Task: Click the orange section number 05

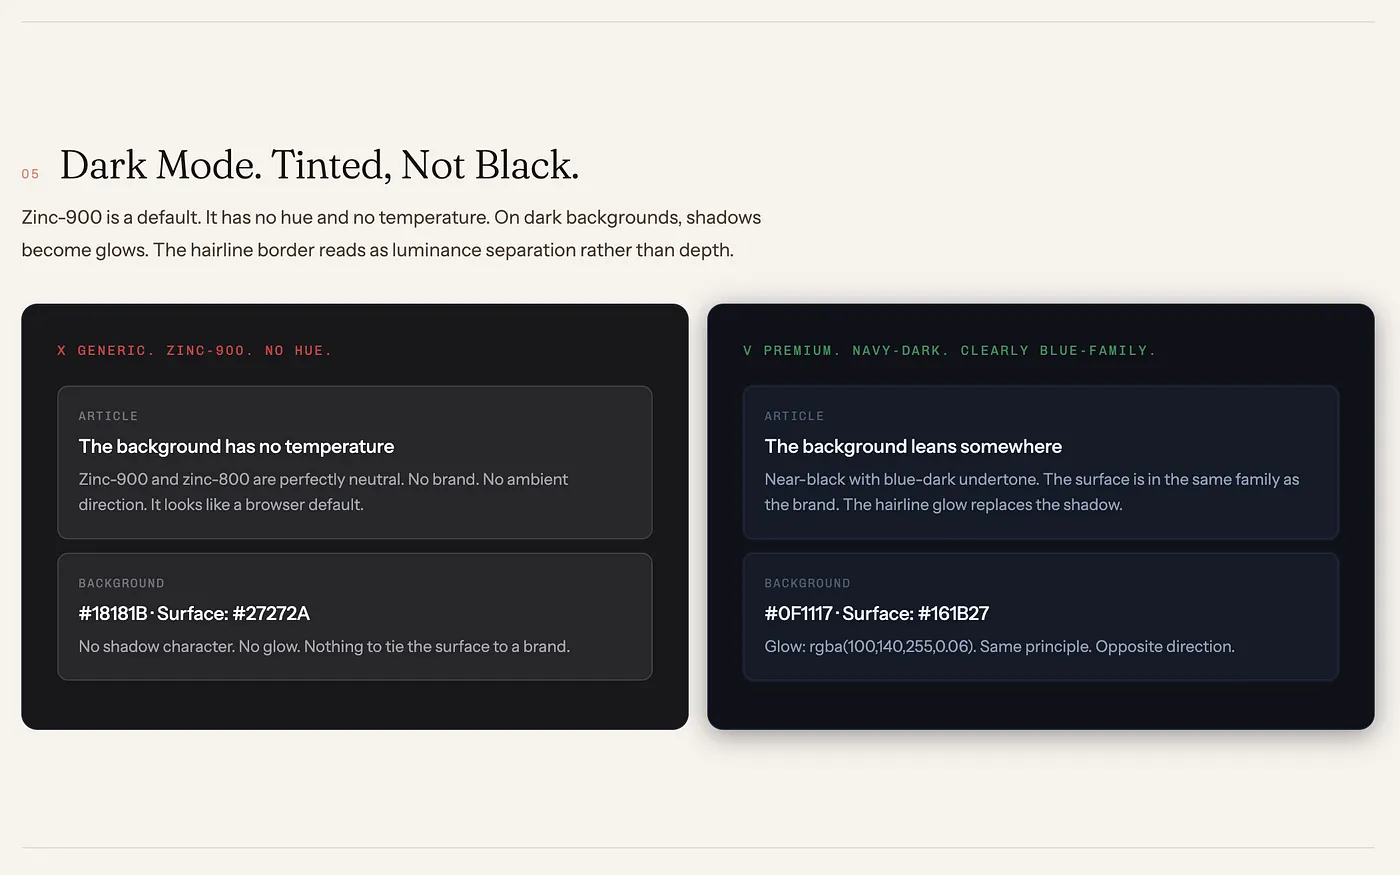Action: point(30,174)
